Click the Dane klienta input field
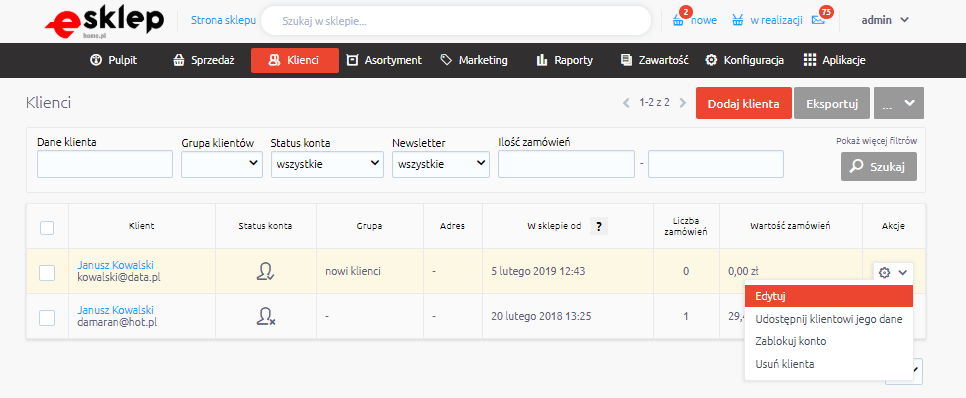 (105, 164)
